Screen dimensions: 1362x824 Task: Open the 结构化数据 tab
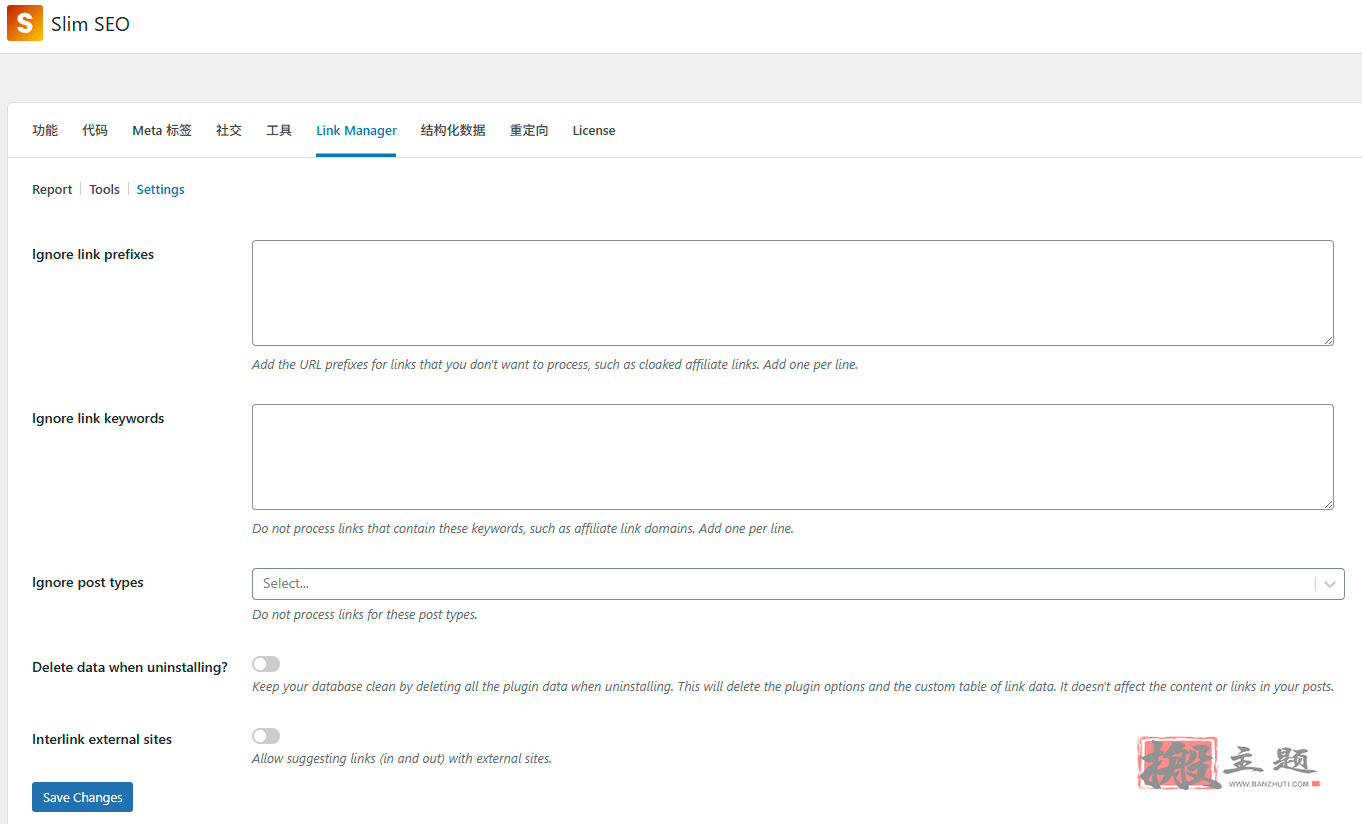click(x=453, y=130)
